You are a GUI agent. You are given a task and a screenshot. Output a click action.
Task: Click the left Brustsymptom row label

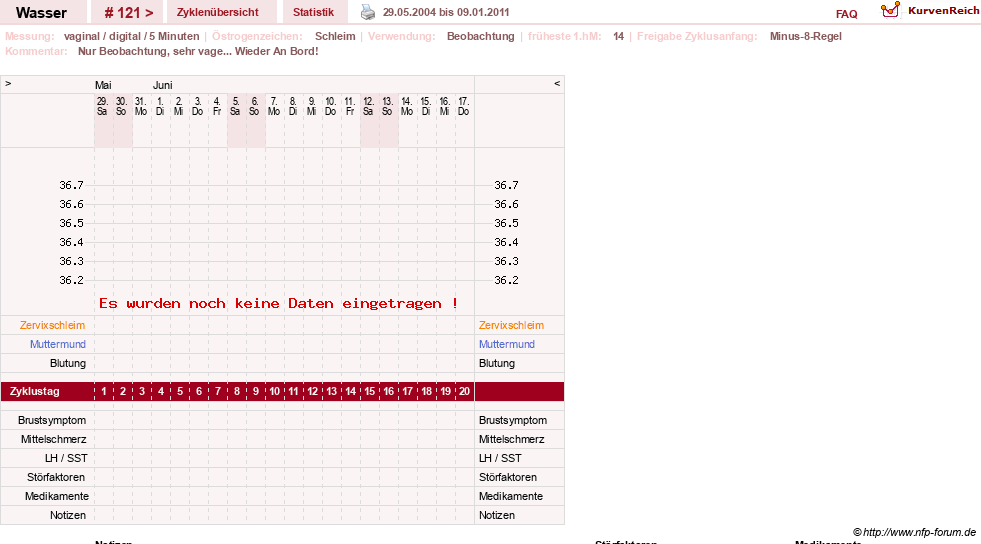[x=52, y=420]
